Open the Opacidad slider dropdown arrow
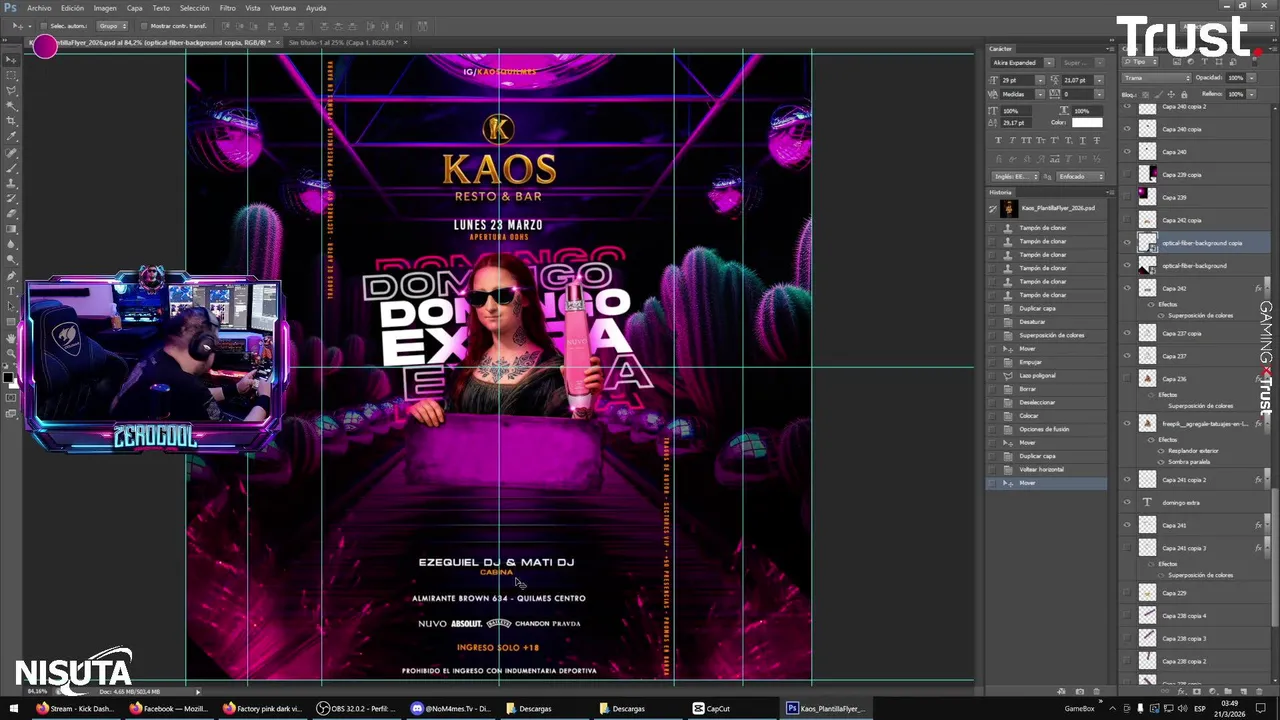The height and width of the screenshot is (720, 1280). pos(1252,78)
